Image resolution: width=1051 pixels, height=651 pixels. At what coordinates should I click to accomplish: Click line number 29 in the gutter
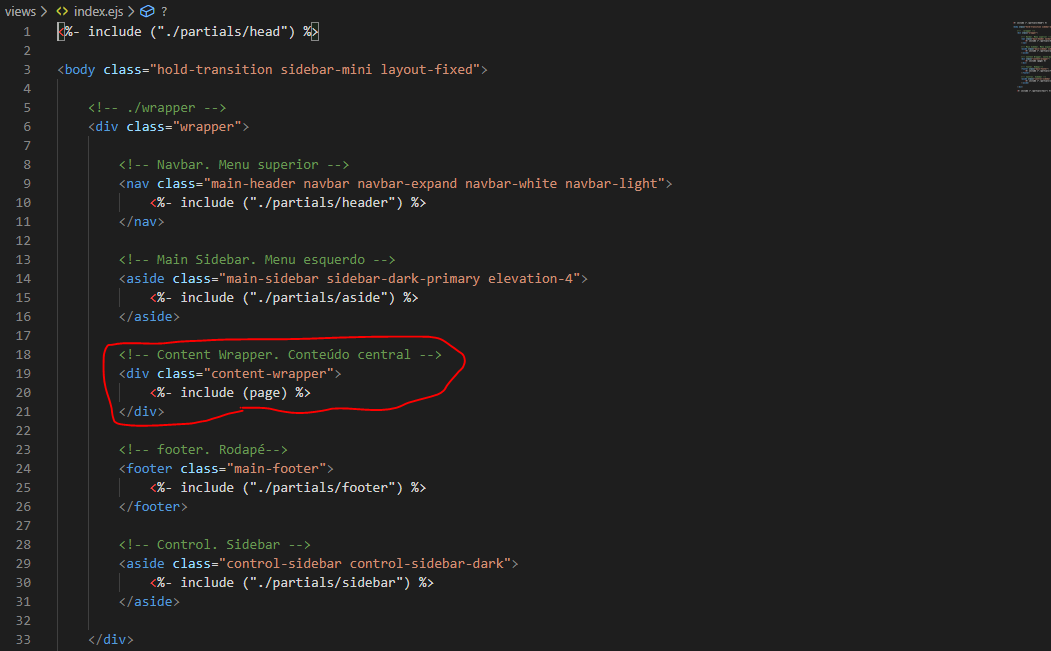pos(23,564)
